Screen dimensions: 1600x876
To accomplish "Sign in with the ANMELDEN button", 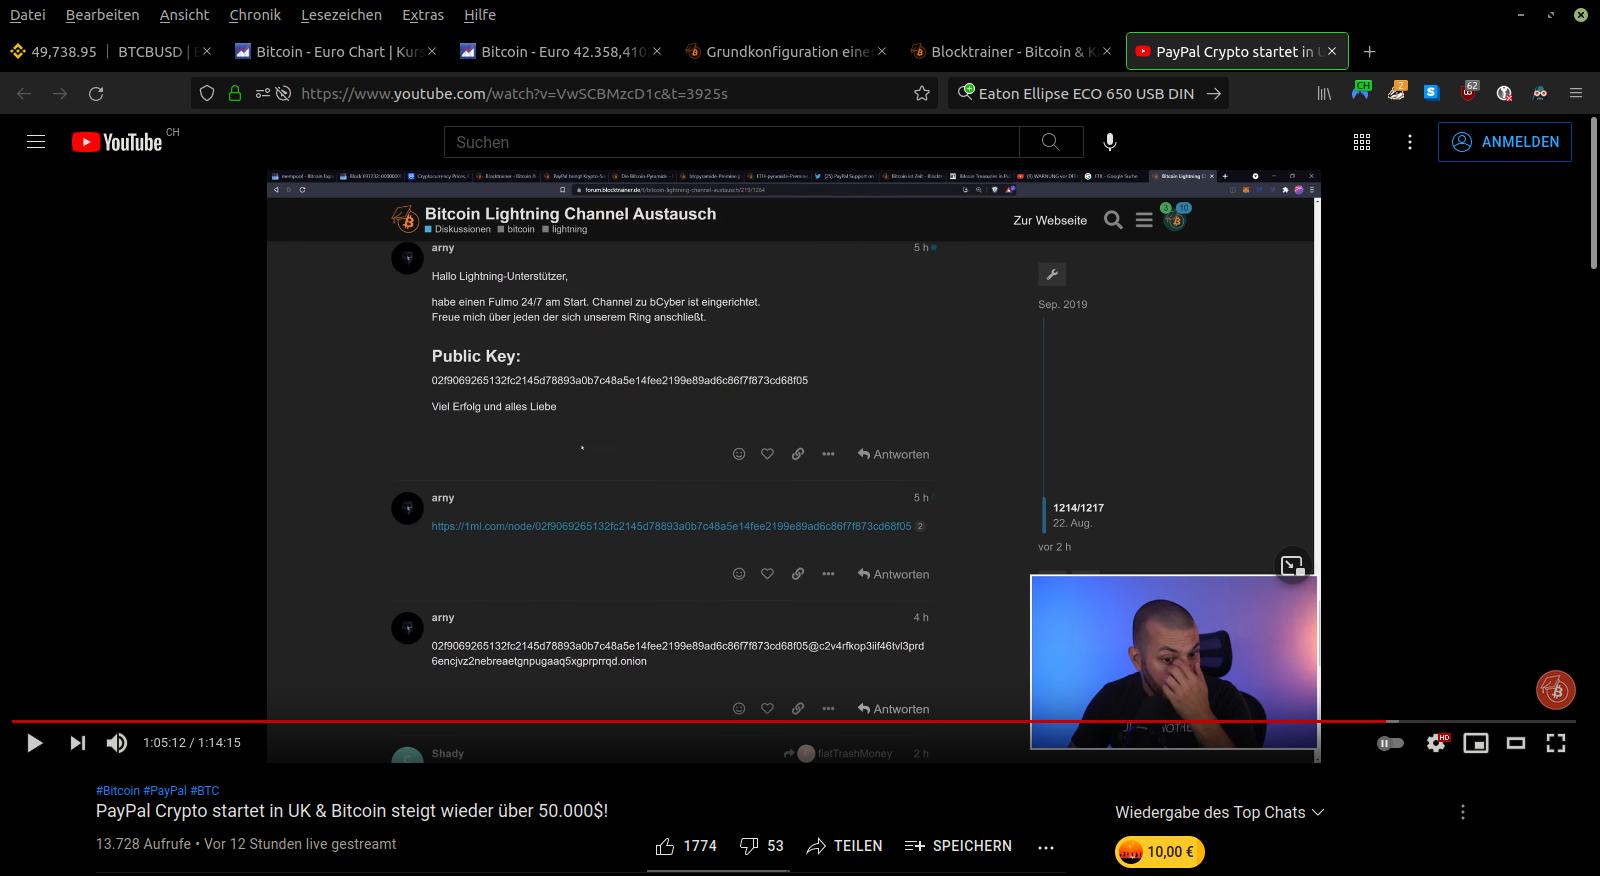I will coord(1505,142).
